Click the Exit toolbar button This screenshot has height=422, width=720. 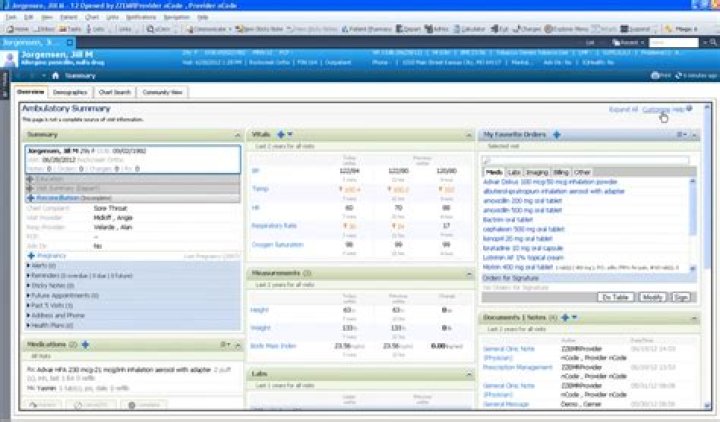click(x=500, y=29)
